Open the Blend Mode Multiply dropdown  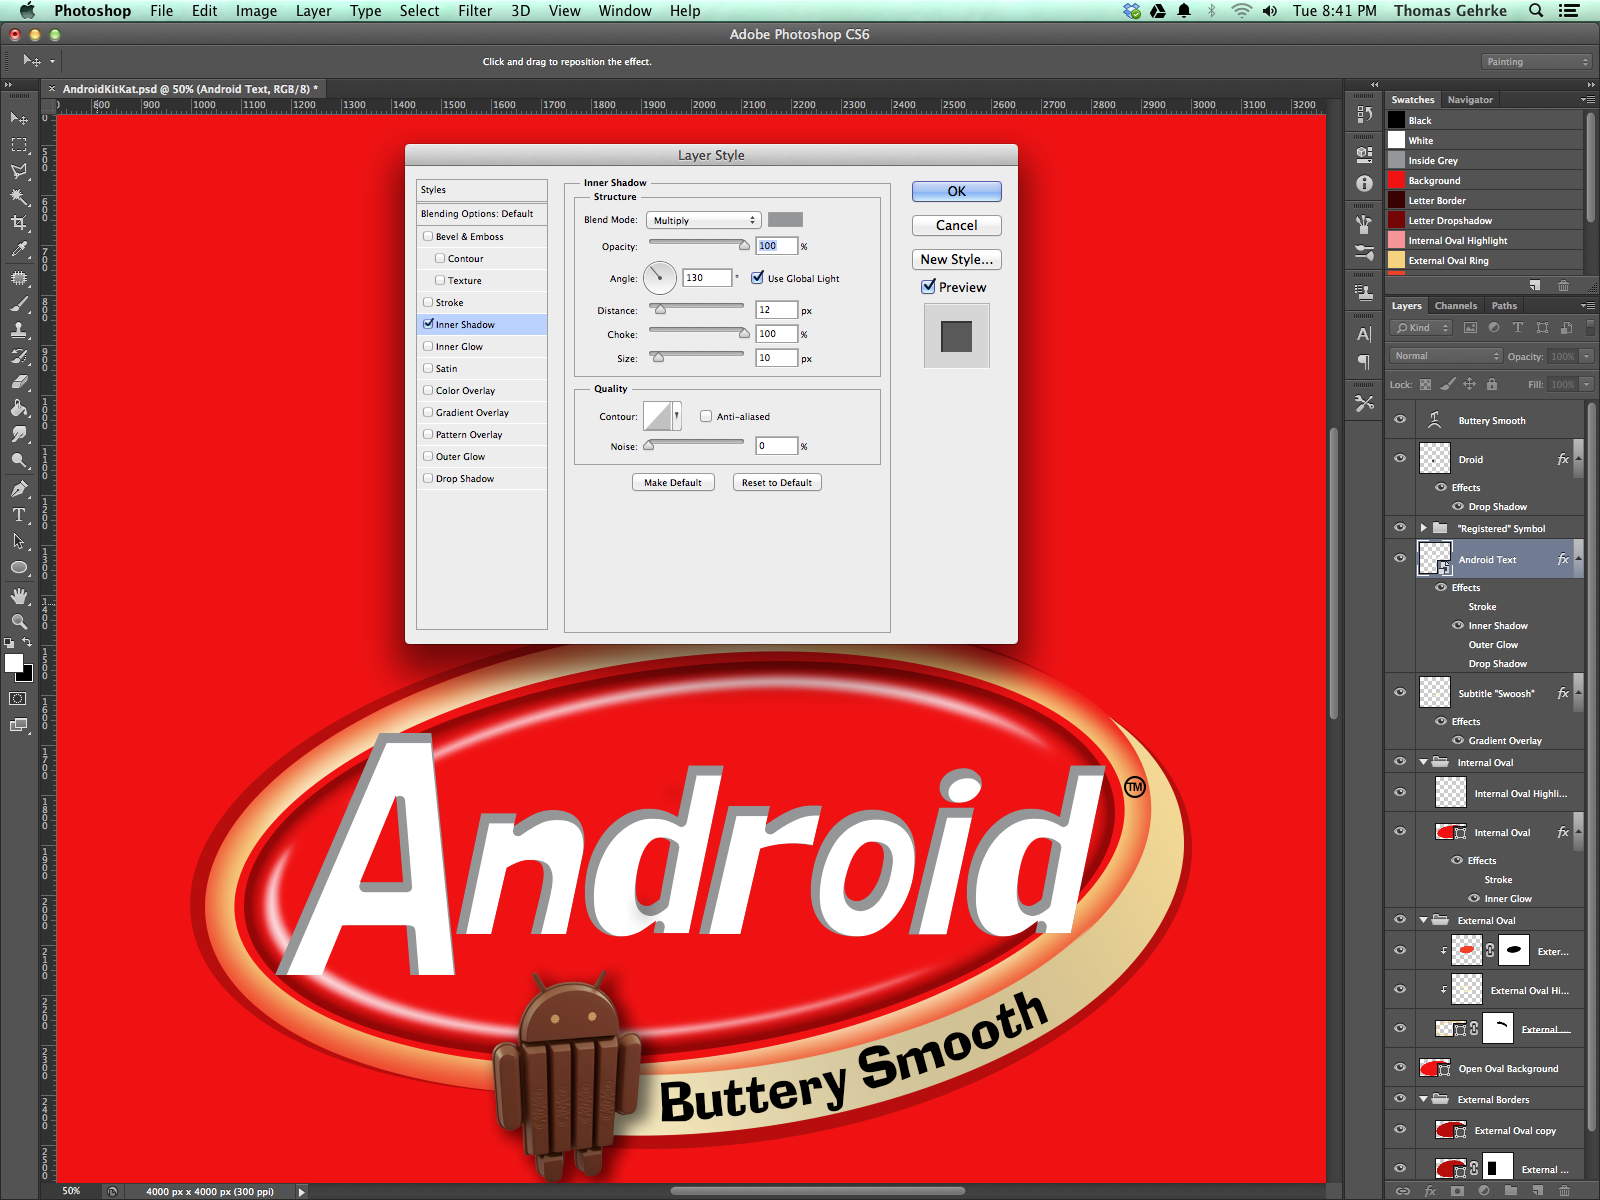click(x=704, y=220)
